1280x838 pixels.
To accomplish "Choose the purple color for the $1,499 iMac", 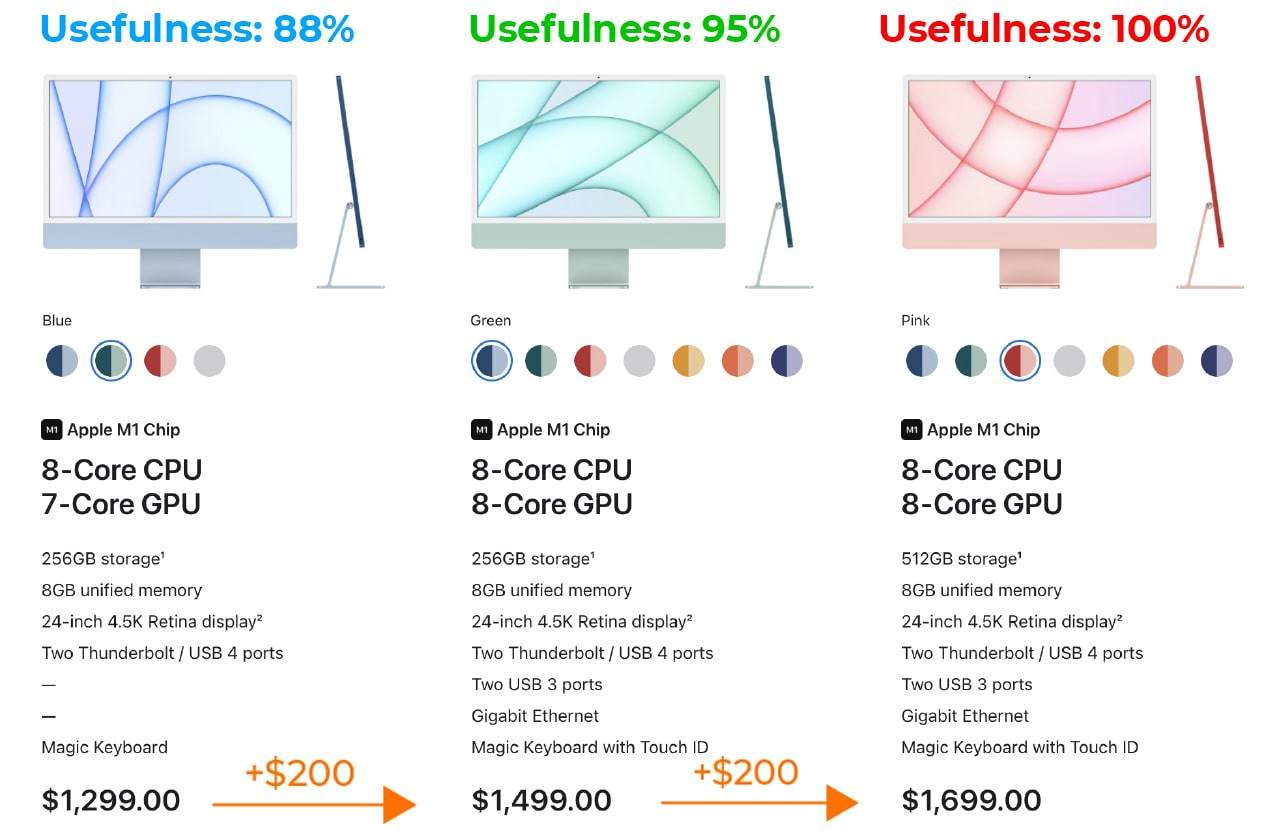I will pyautogui.click(x=787, y=361).
